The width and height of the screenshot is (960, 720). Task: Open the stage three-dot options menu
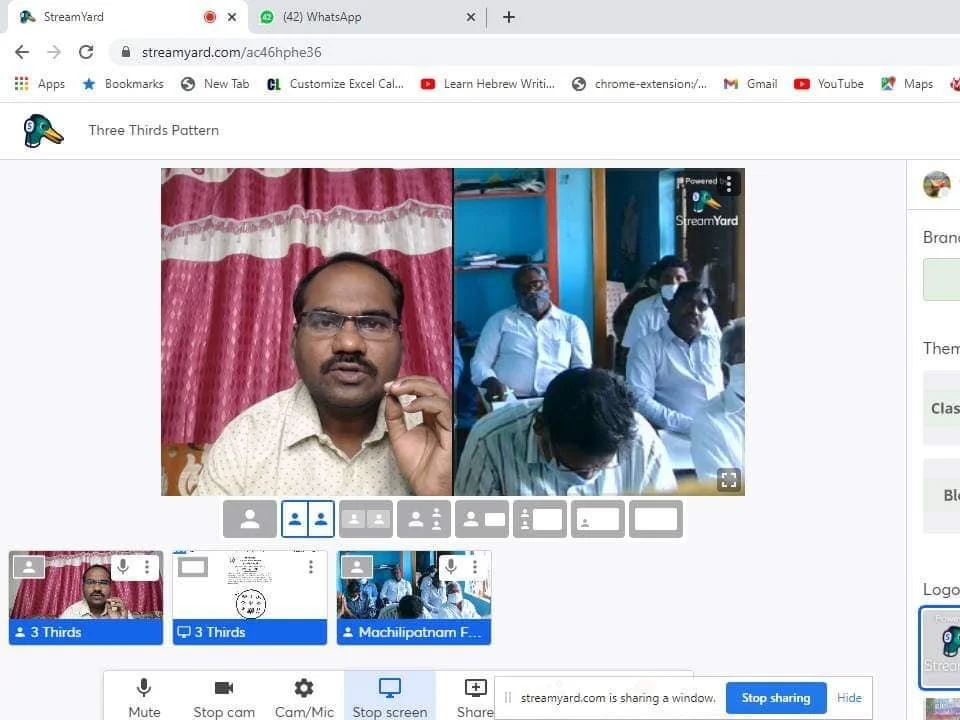tap(728, 184)
